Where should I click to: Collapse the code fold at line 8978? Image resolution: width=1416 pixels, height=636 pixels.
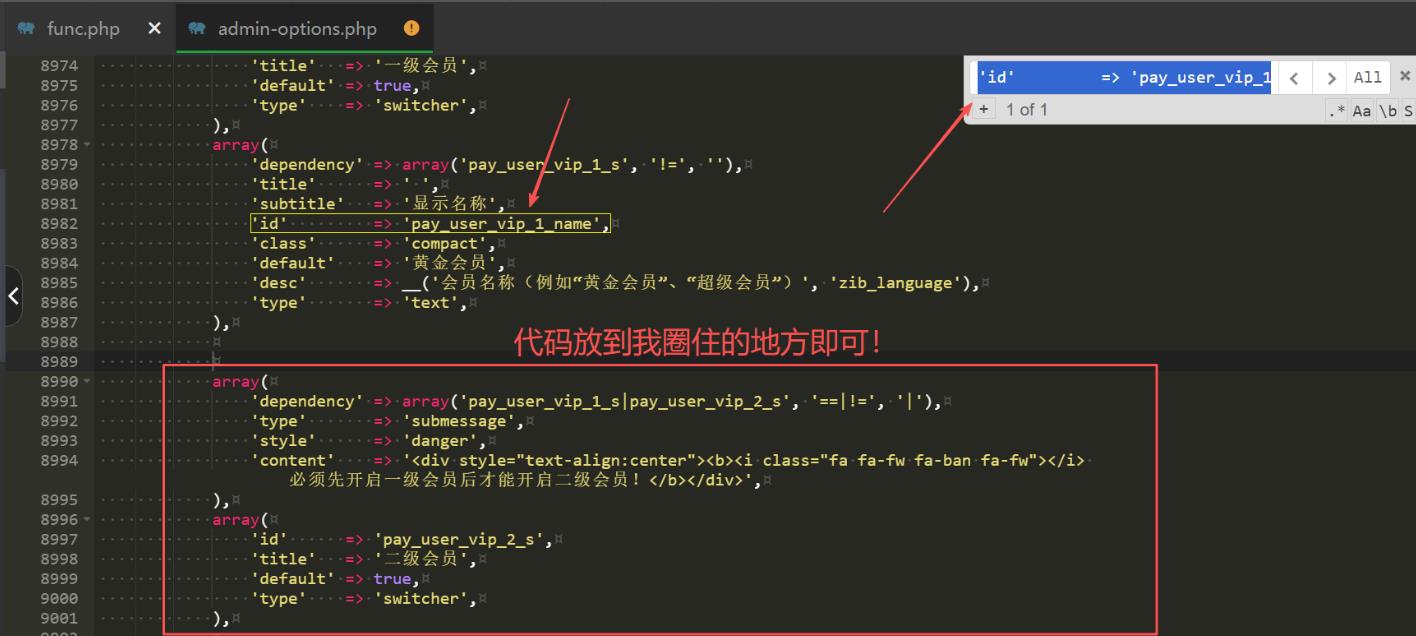tap(87, 145)
